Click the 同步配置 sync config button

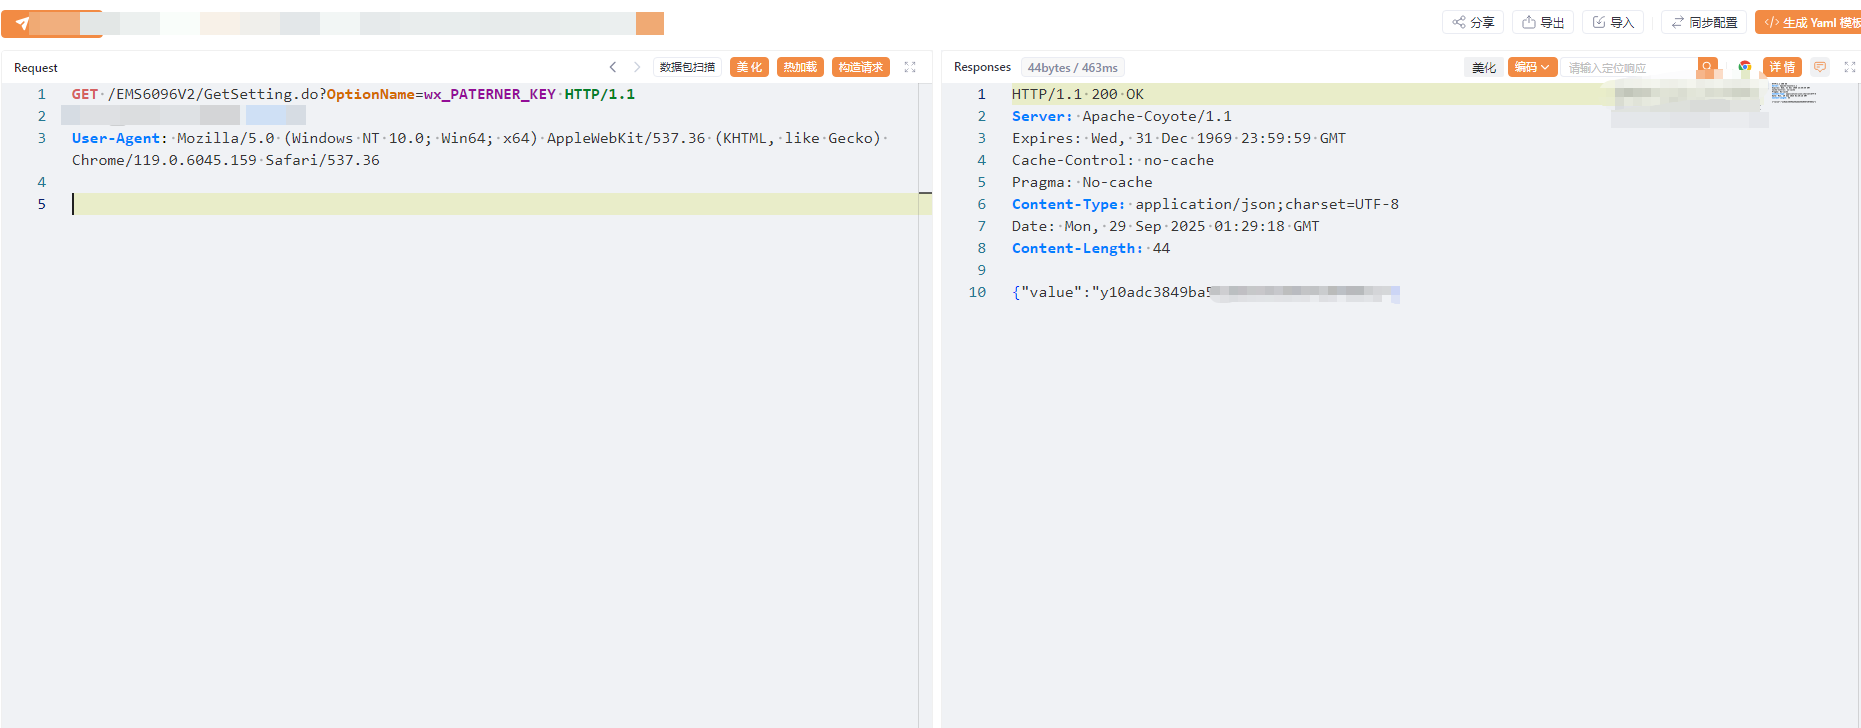pos(1705,22)
